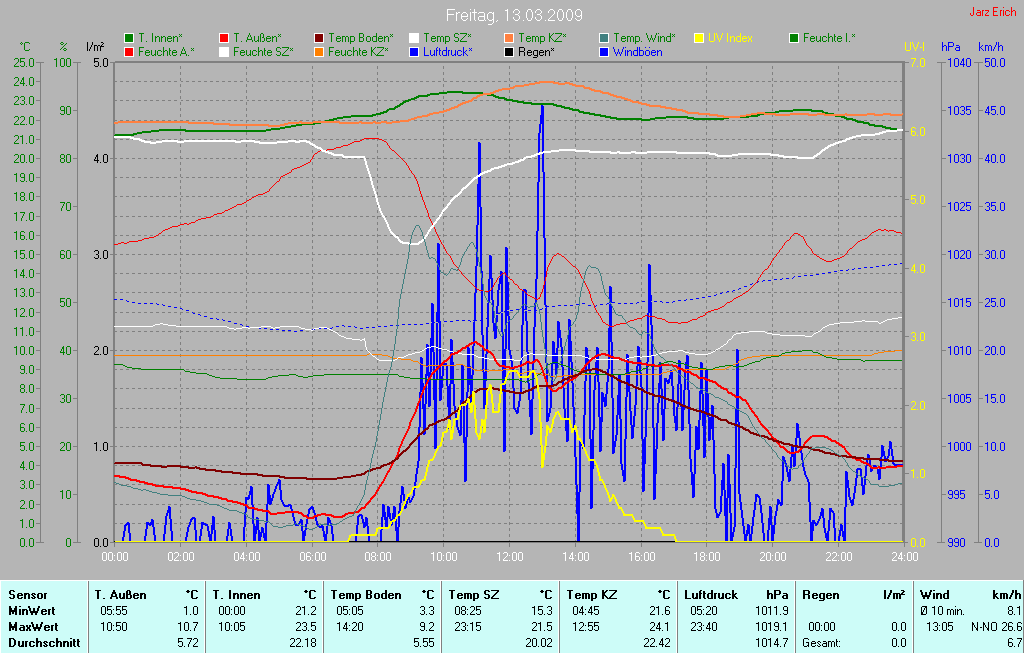Click the wind average value 6.7

1014,643
